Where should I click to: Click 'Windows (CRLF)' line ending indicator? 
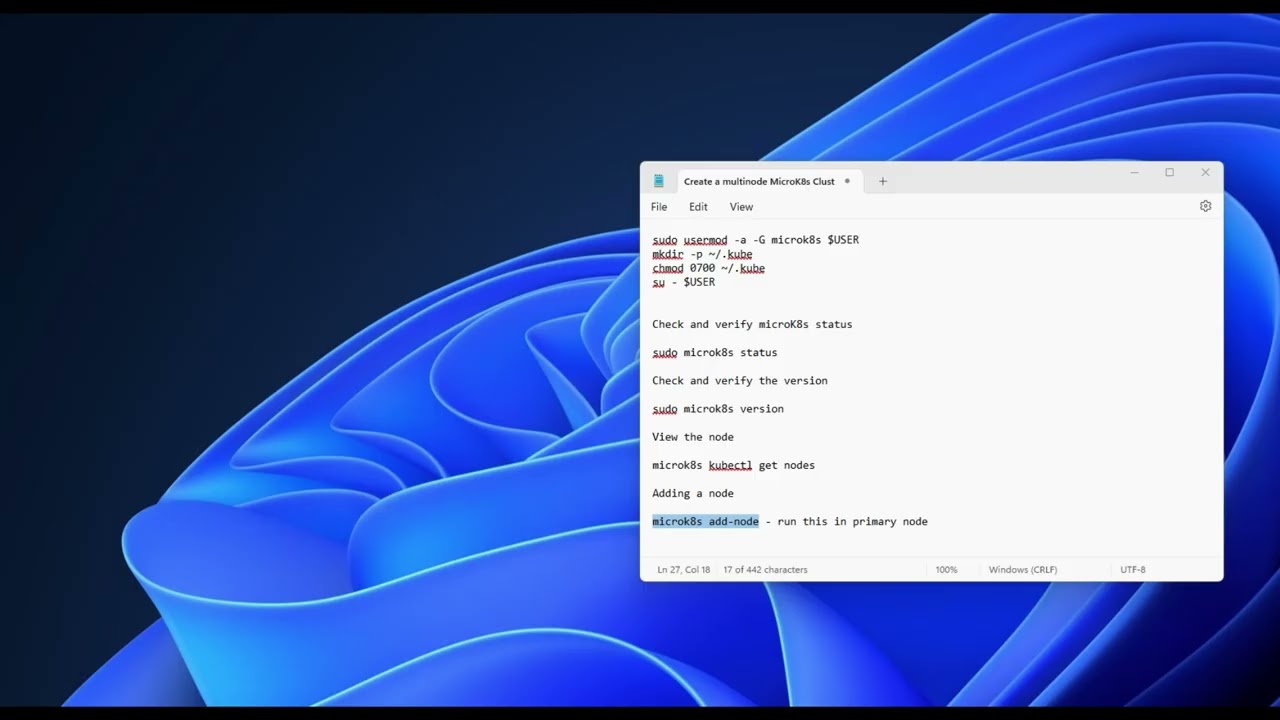1023,570
